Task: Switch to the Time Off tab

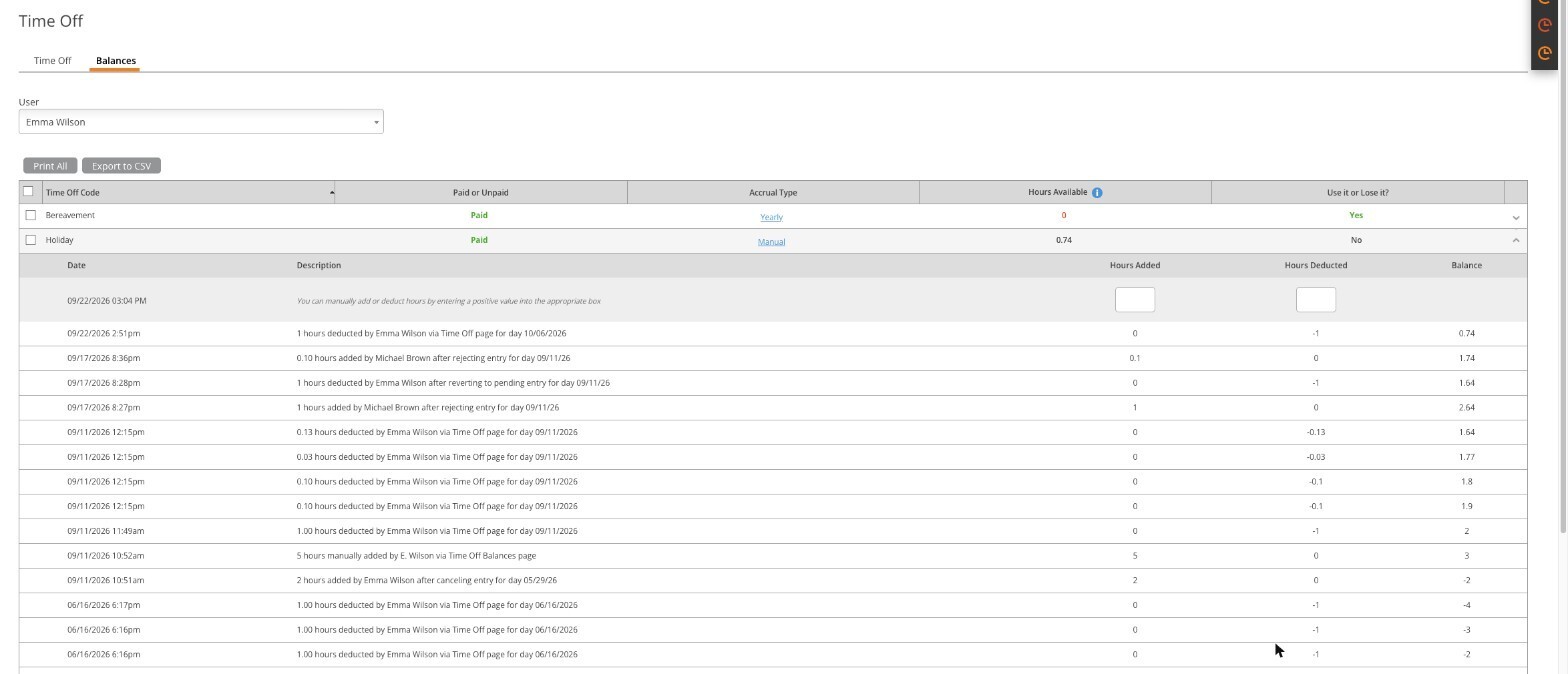Action: (52, 61)
